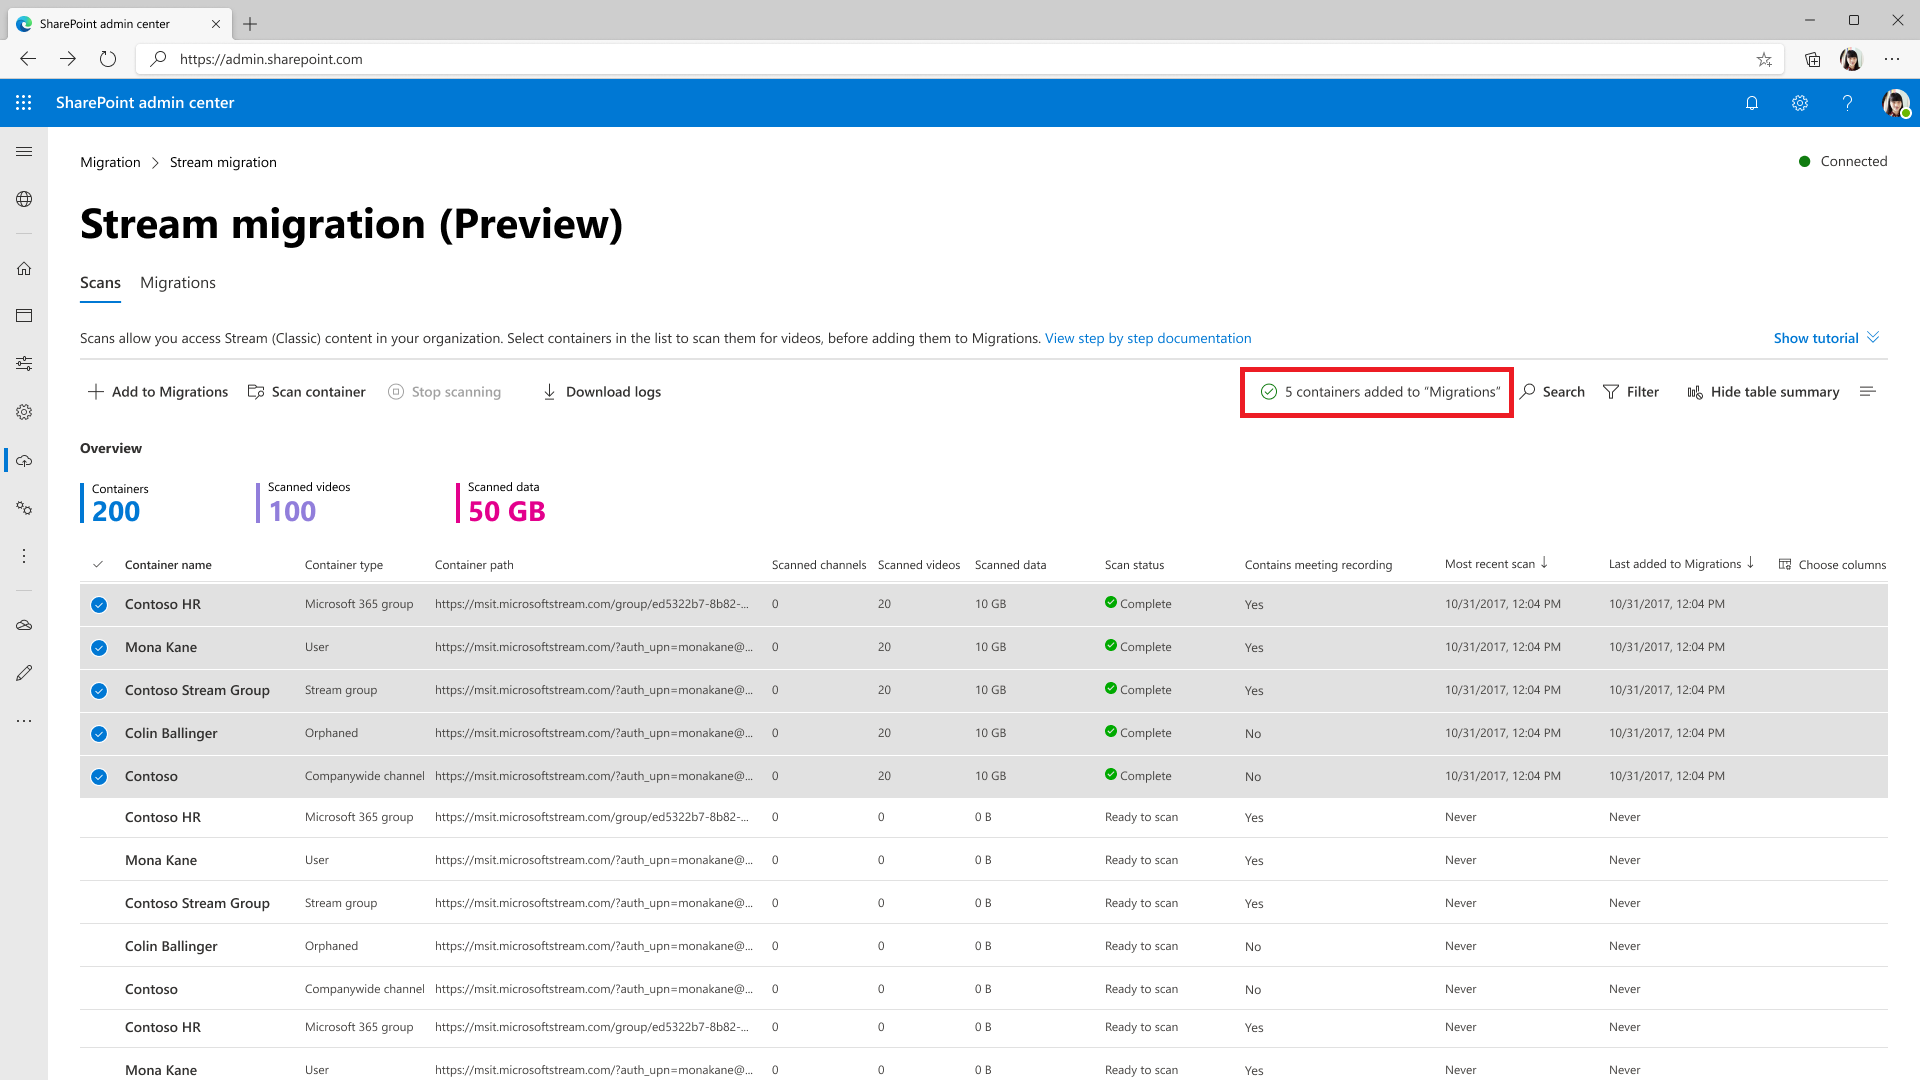Screen dimensions: 1920x1080
Task: Switch to the Migrations tab
Action: click(x=178, y=282)
